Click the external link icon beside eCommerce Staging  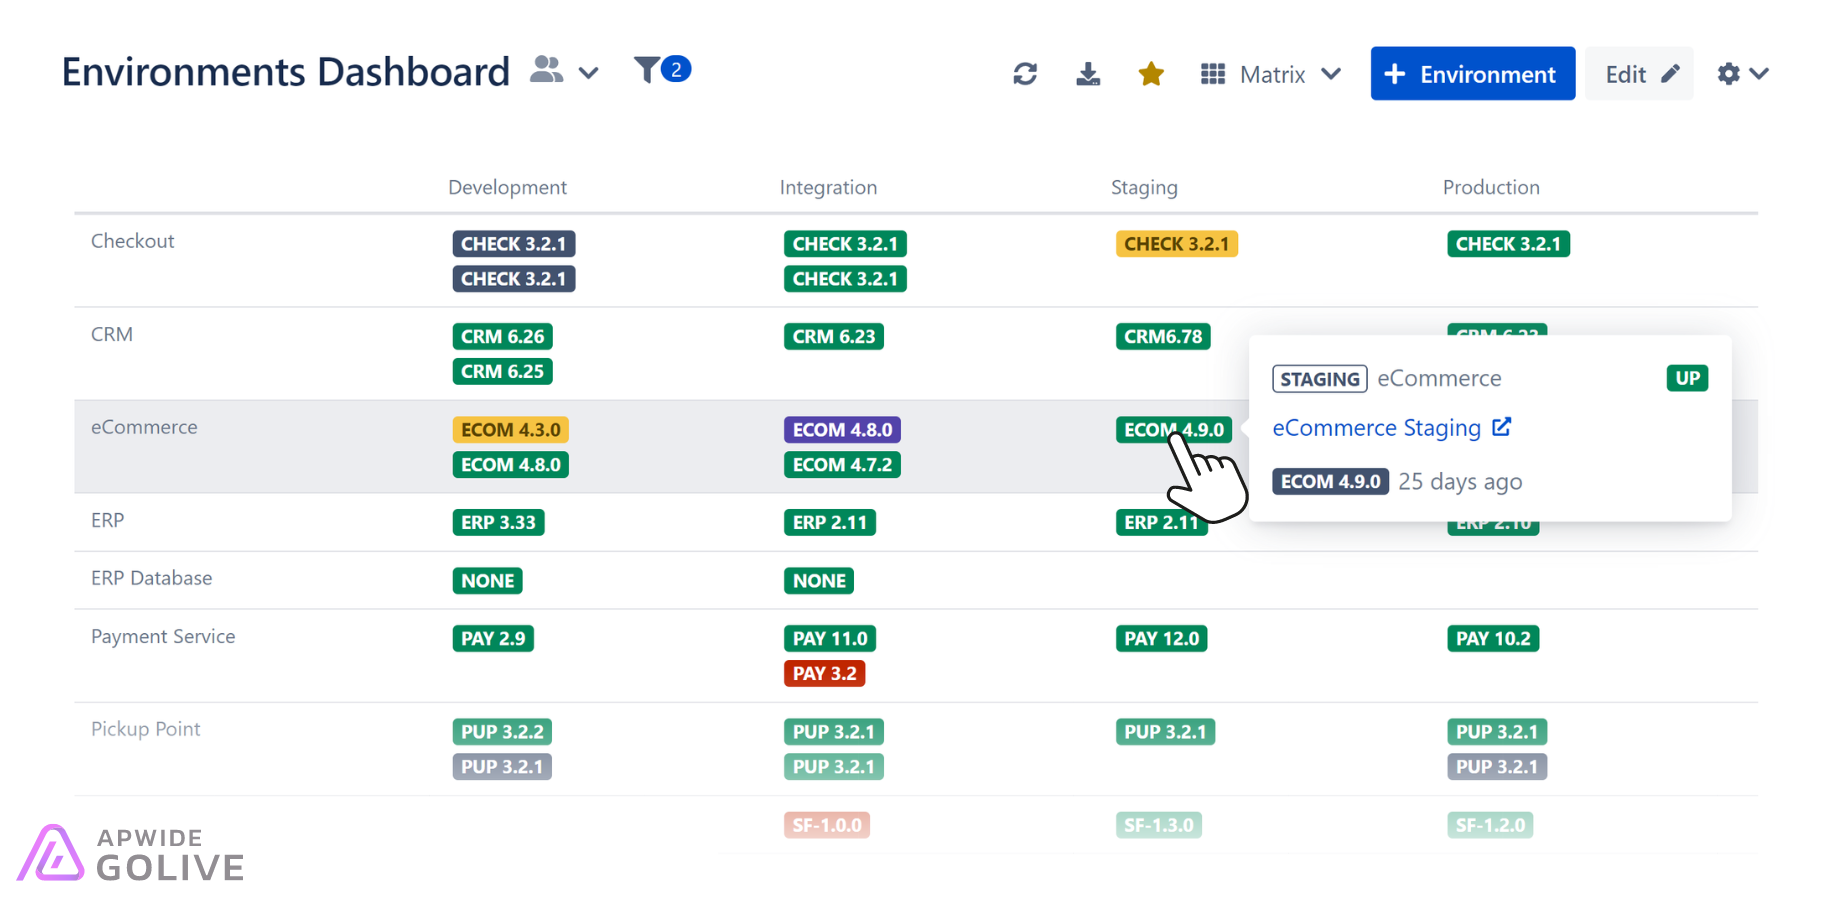tap(1503, 427)
